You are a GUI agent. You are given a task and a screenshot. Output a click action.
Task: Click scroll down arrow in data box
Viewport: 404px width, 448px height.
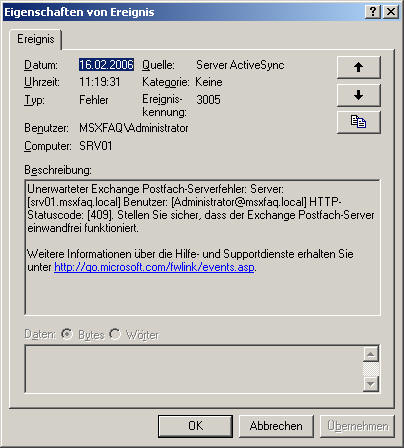pos(371,384)
